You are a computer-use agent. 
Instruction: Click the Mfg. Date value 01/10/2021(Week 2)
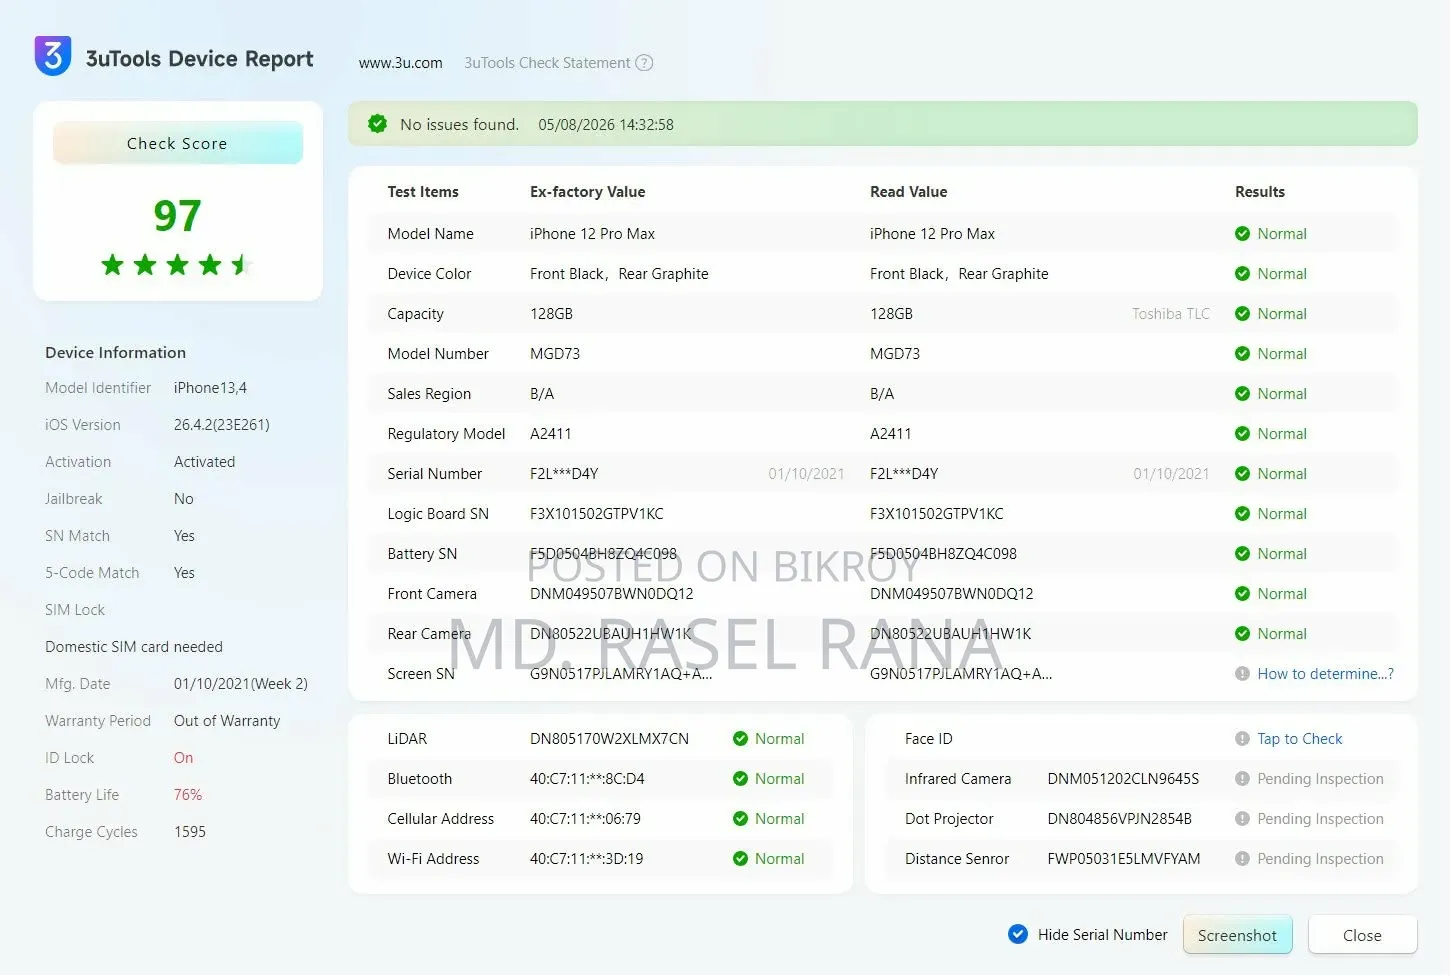(x=240, y=684)
